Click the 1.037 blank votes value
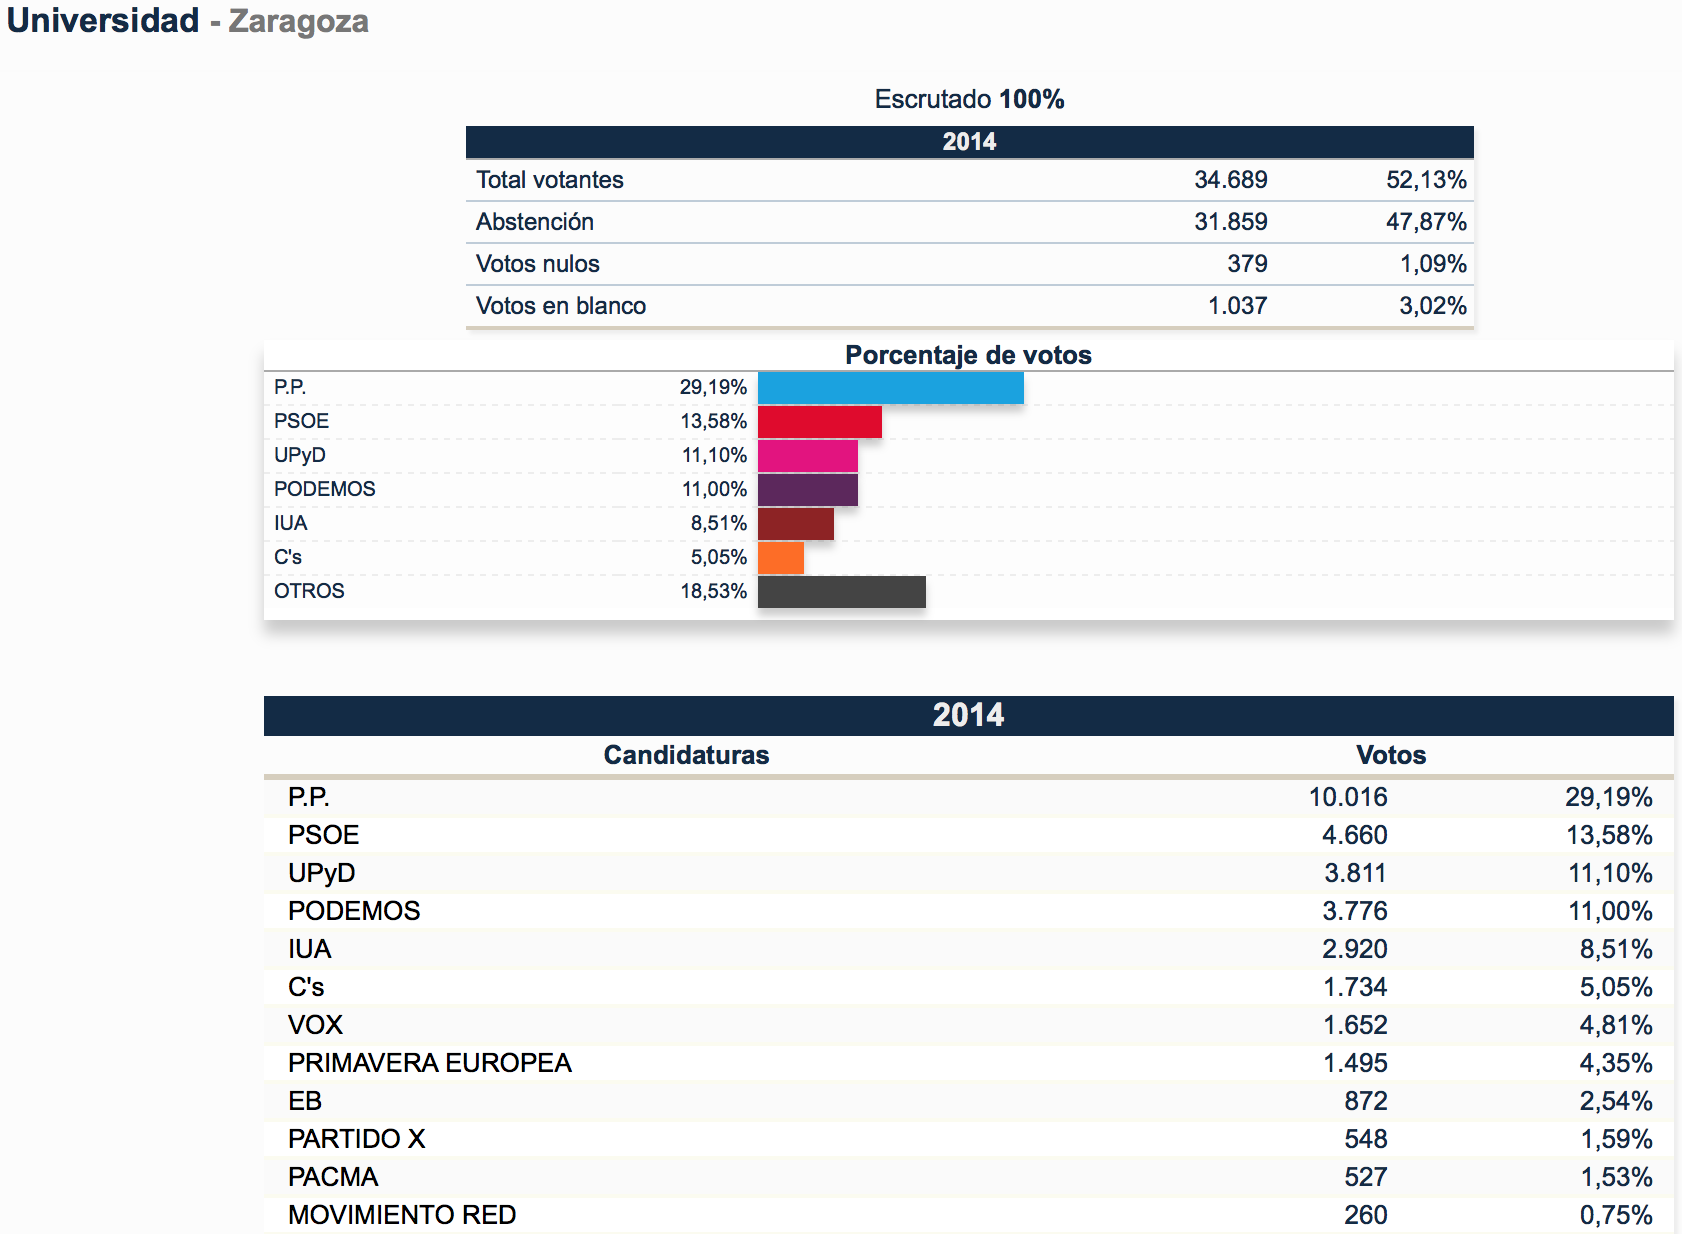The height and width of the screenshot is (1234, 1682). 1237,306
